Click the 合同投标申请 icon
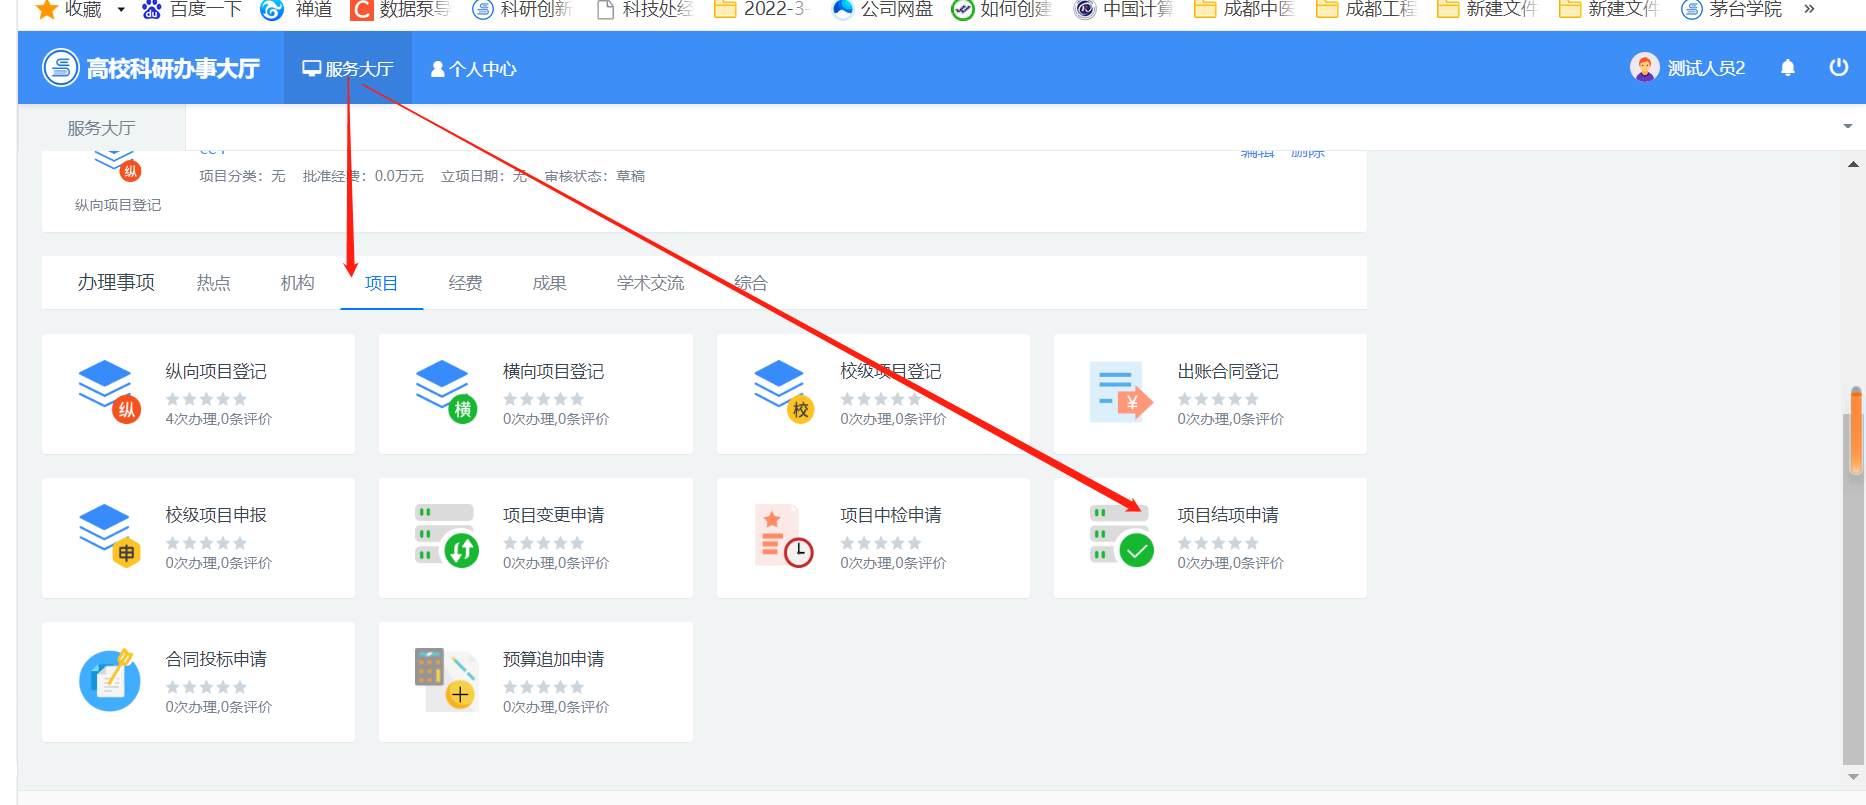 click(x=109, y=680)
